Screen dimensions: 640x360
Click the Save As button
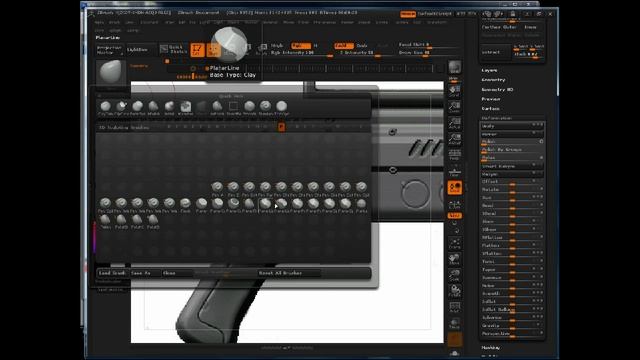pos(144,273)
